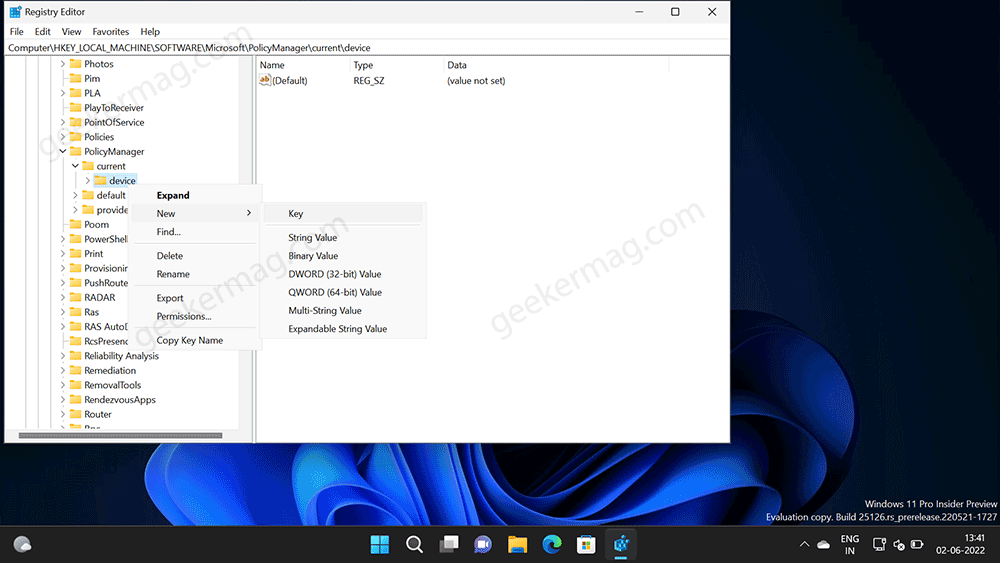Create a new Binary Value

344,256
